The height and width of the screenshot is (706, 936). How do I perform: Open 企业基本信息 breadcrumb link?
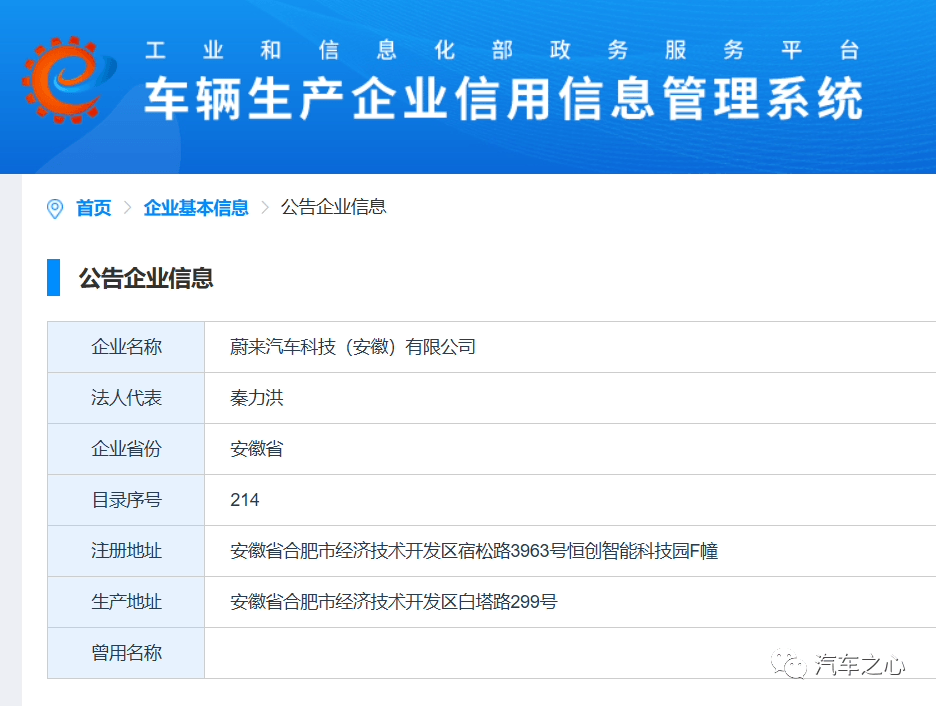coord(196,208)
